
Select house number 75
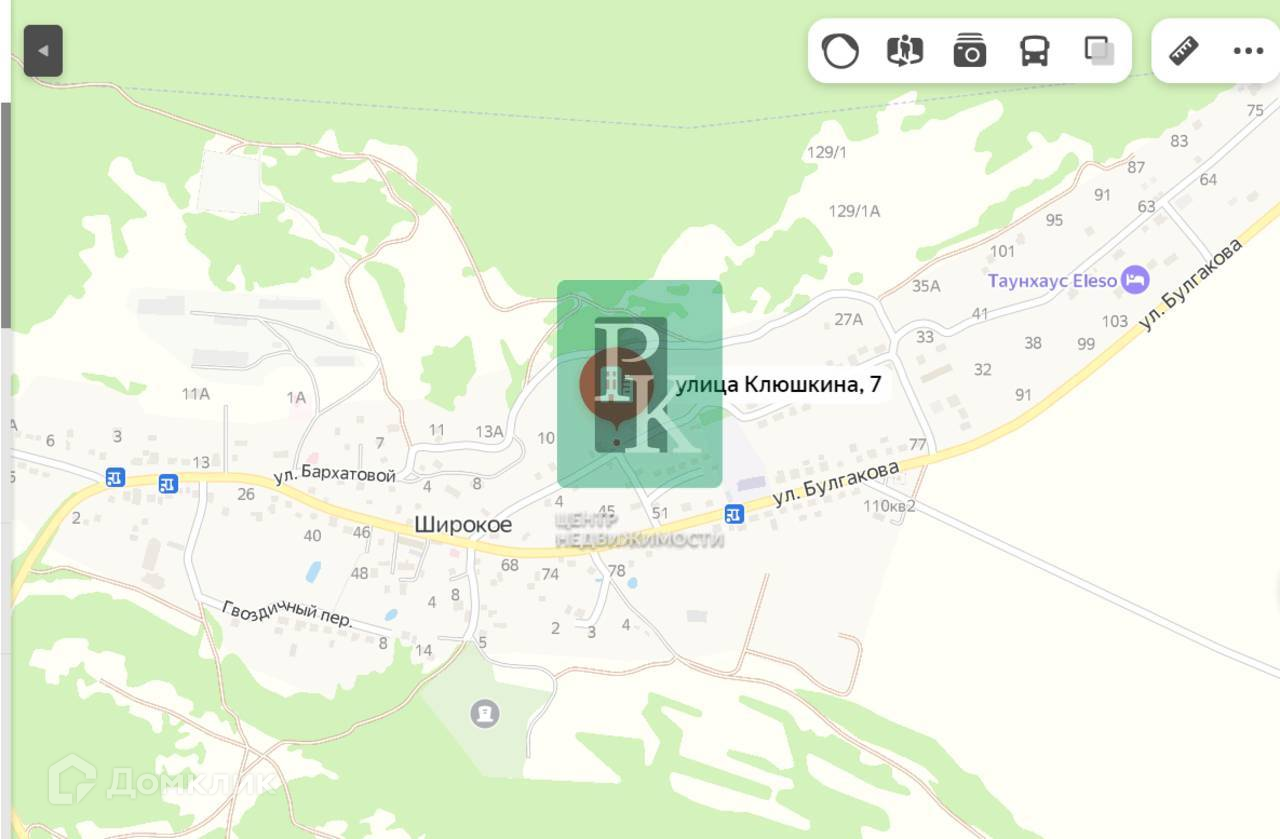pyautogui.click(x=1255, y=111)
